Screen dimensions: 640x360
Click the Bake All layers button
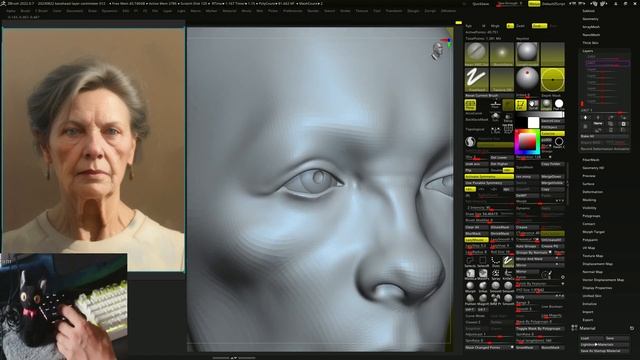click(x=605, y=136)
